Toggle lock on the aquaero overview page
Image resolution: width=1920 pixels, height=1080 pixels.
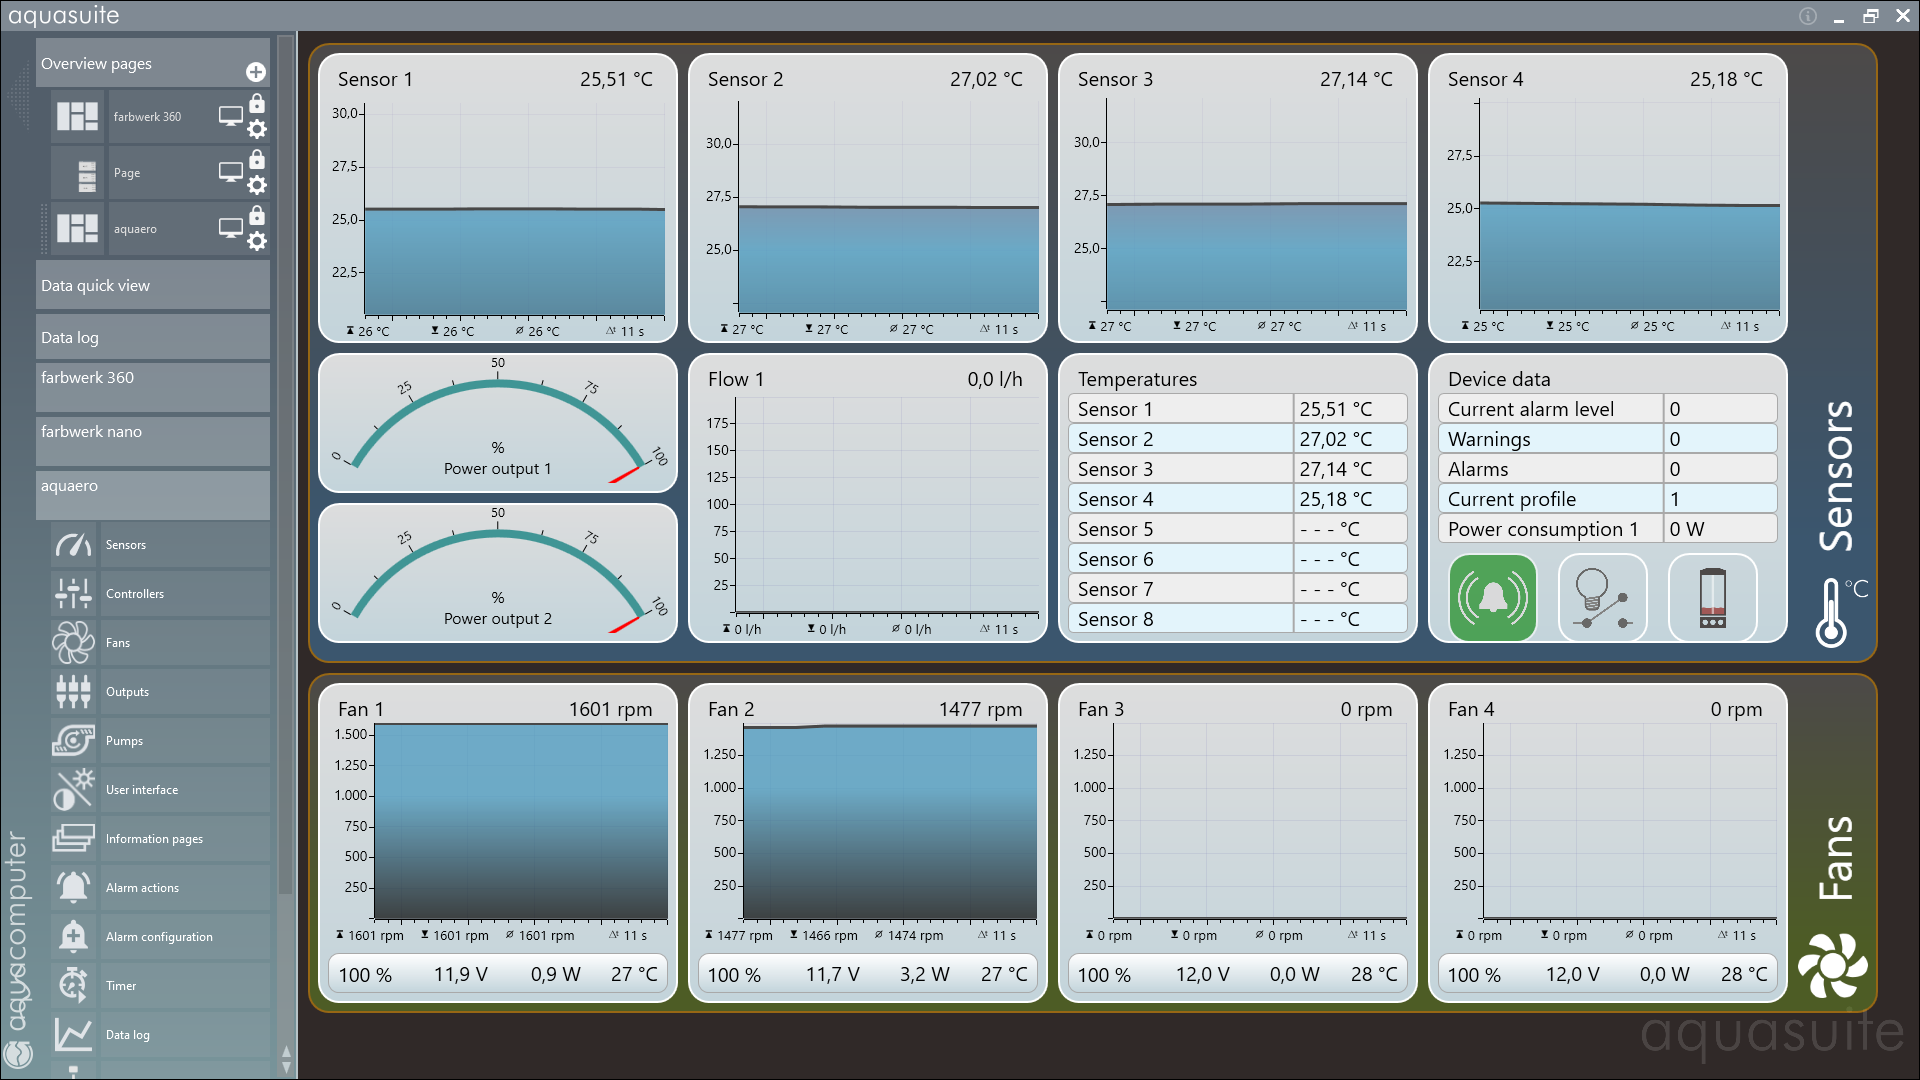click(x=257, y=215)
